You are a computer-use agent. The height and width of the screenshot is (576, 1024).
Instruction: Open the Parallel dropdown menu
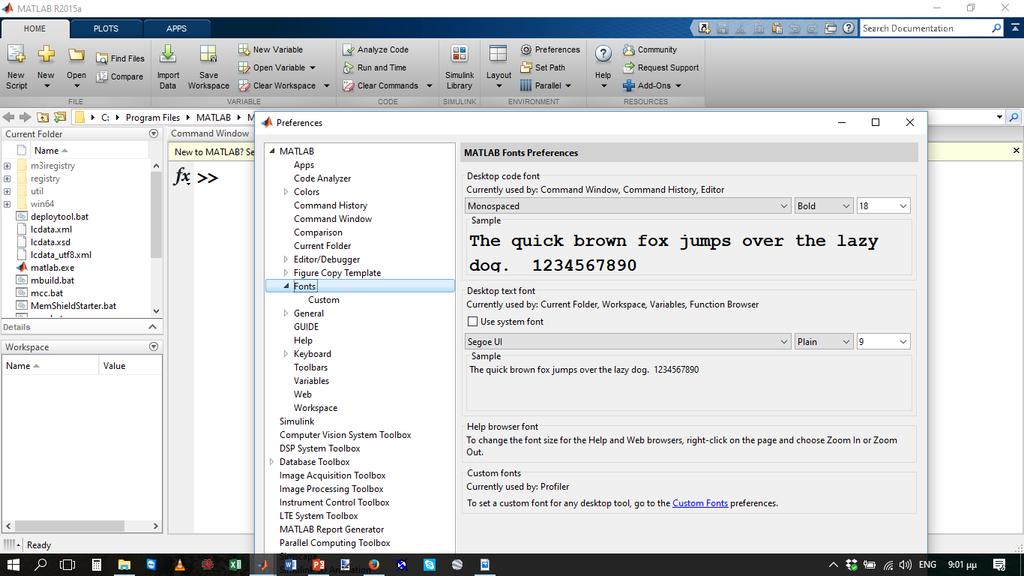(x=546, y=86)
